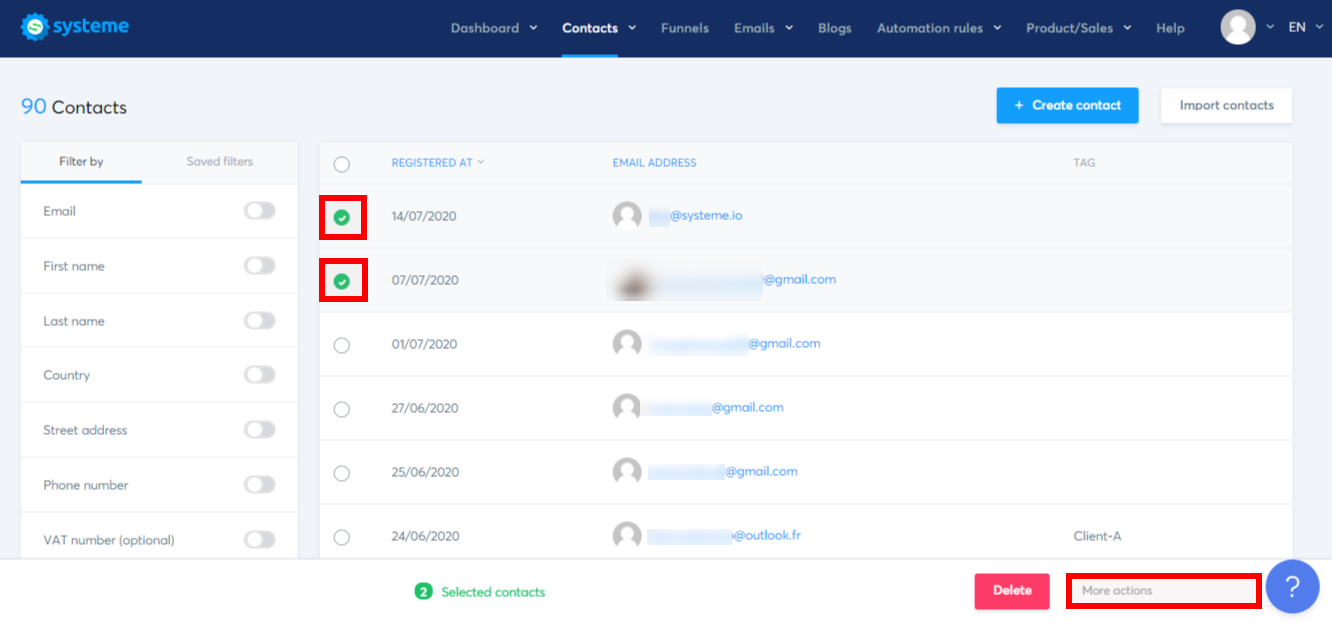
Task: Open the Contacts dropdown menu
Action: click(x=598, y=28)
